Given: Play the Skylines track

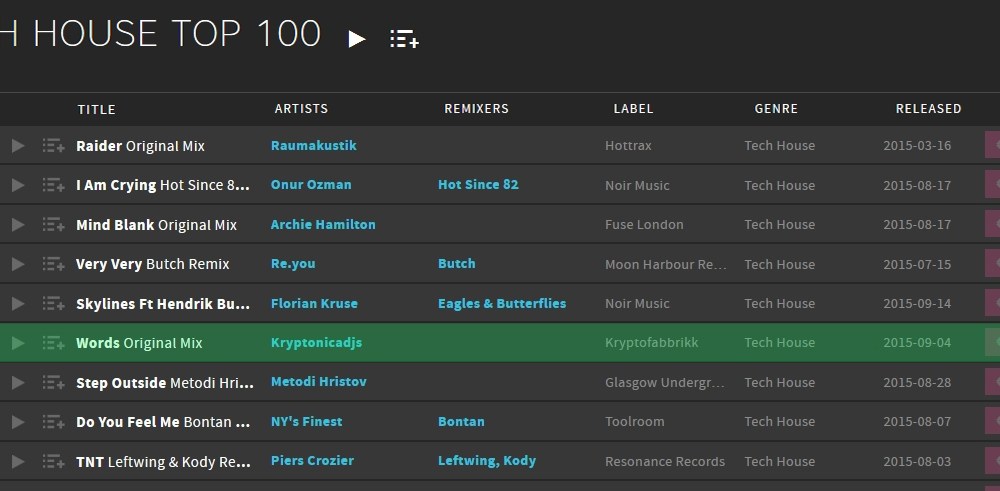Looking at the screenshot, I should coord(17,304).
